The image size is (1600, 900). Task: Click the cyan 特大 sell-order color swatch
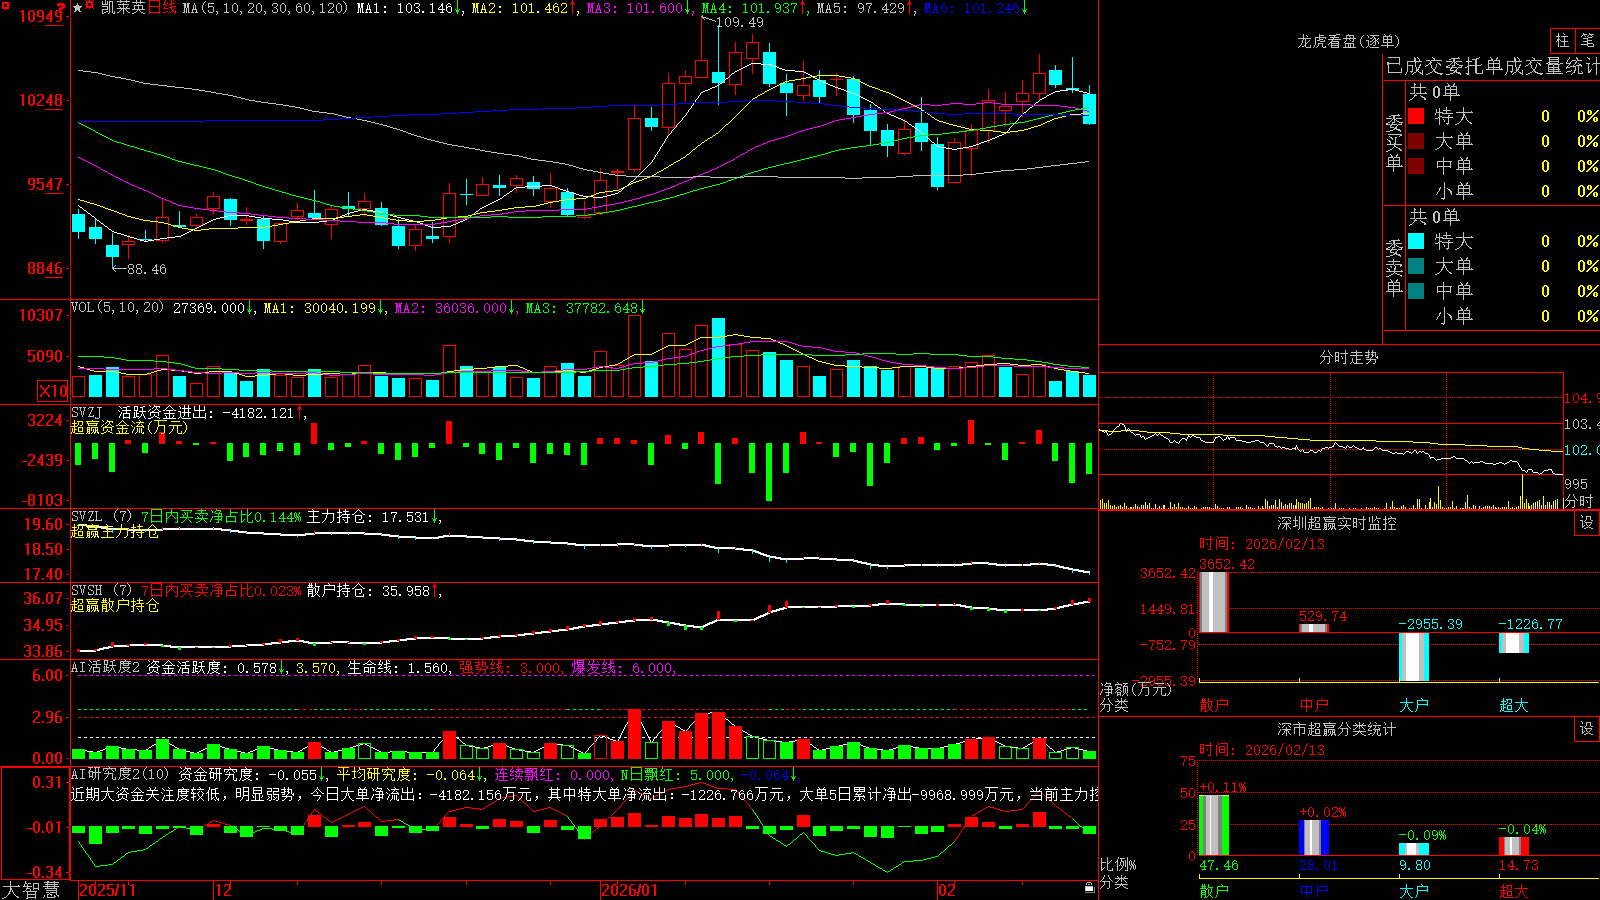[1416, 241]
